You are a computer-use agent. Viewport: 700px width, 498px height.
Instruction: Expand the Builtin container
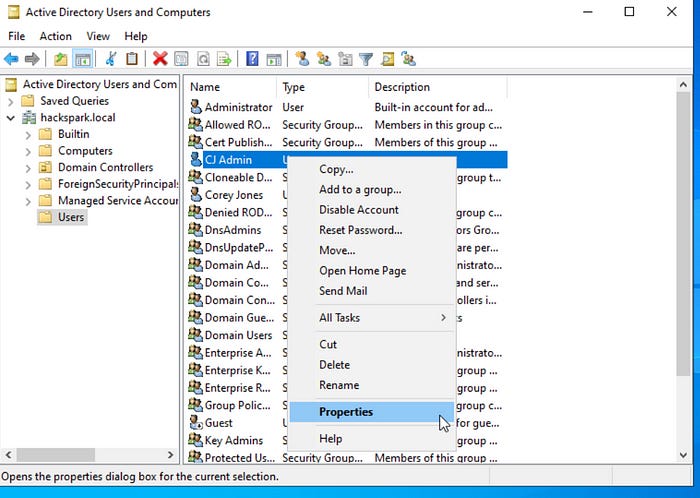point(28,135)
